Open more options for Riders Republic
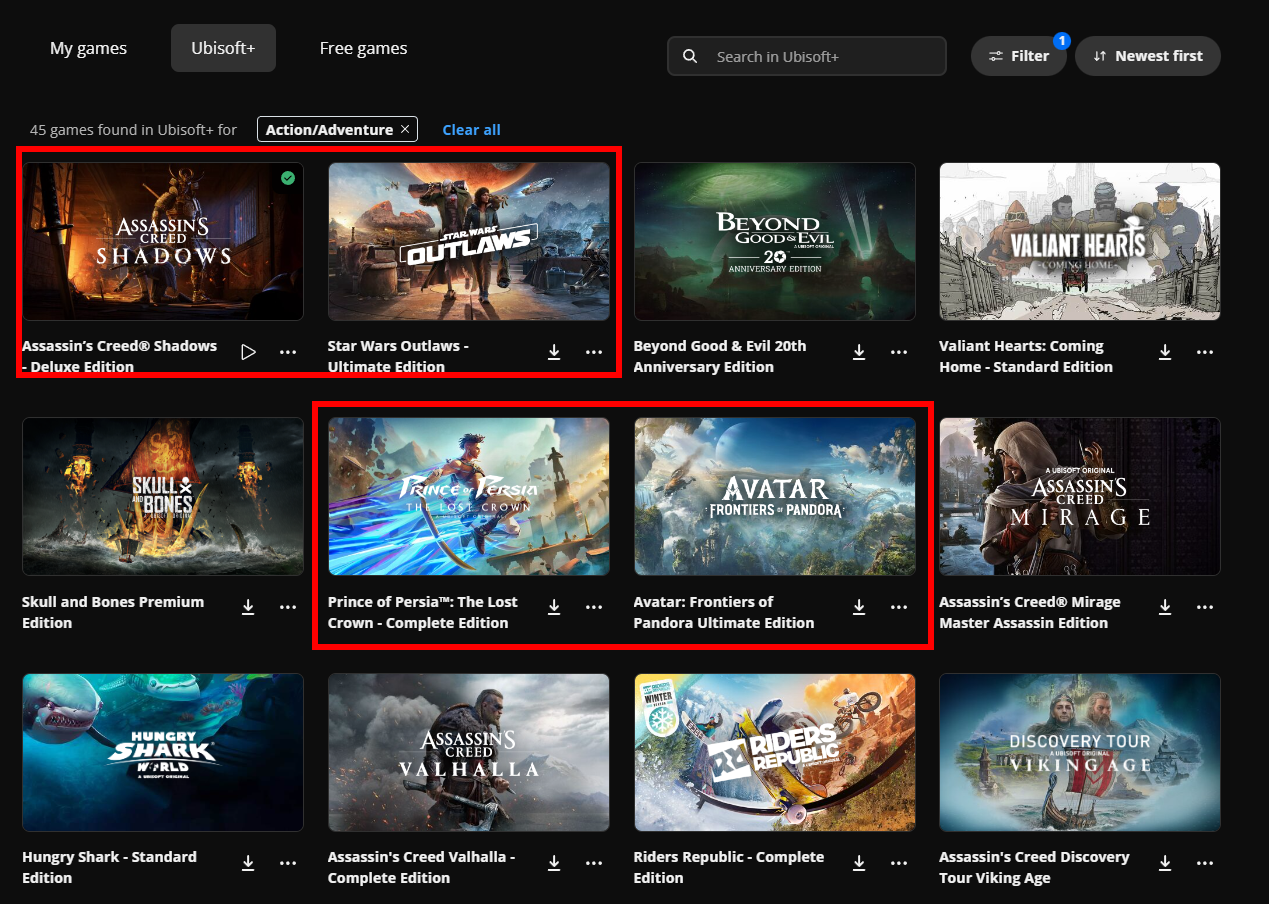 (899, 863)
